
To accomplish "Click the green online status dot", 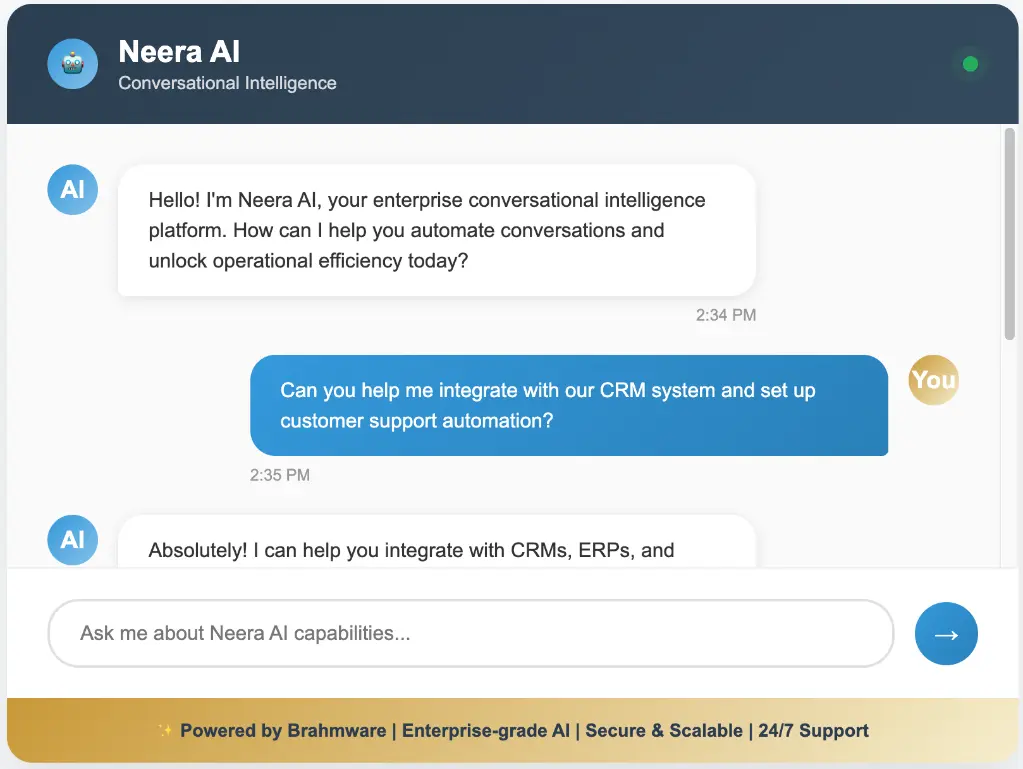I will click(969, 65).
